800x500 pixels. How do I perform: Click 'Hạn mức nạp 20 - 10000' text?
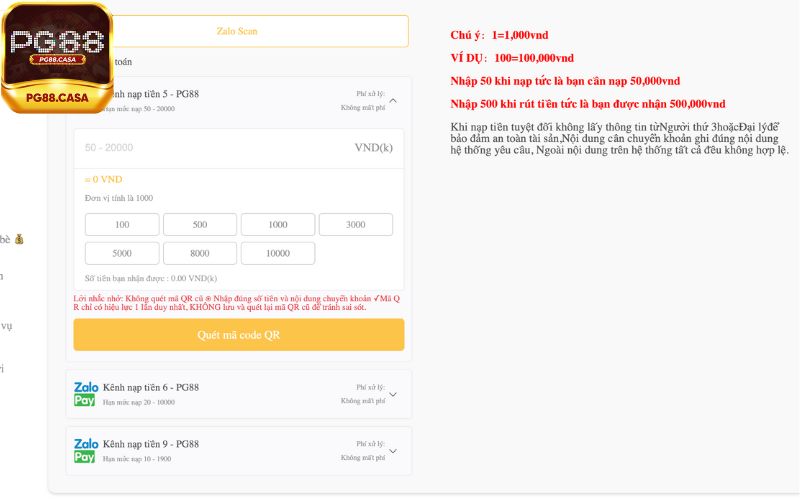[139, 402]
